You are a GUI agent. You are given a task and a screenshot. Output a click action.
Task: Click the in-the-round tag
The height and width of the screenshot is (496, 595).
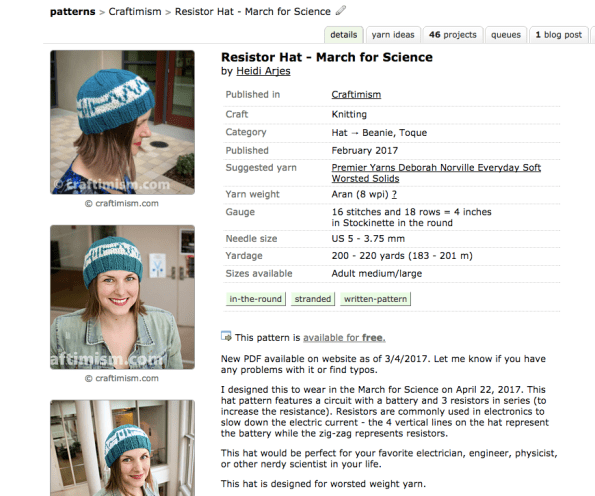click(255, 299)
